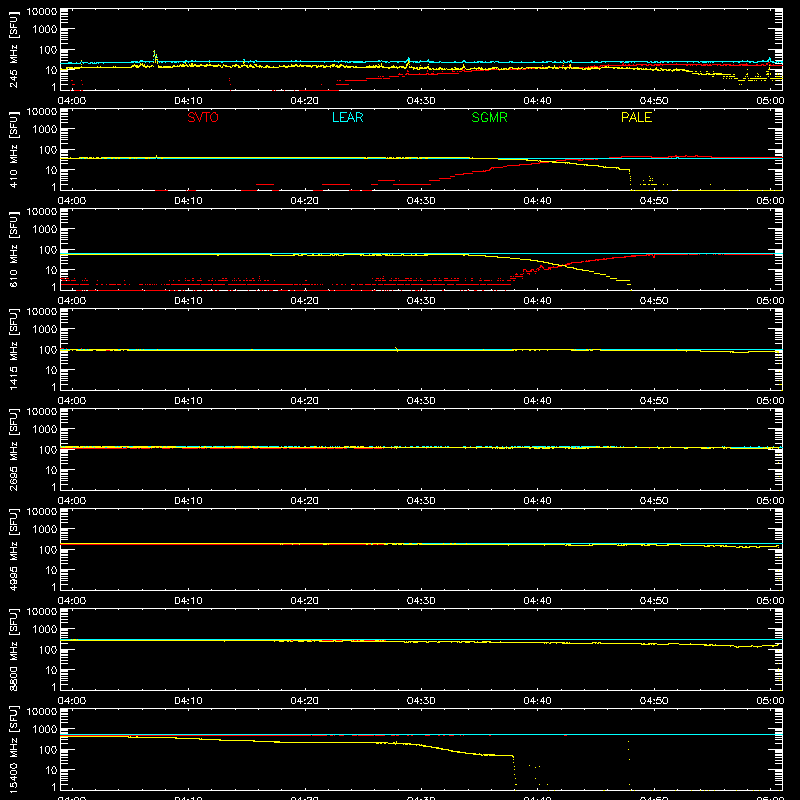This screenshot has height=800, width=800.
Task: Select the '1415 MHz [SFU]' y-axis title
Action: [x=13, y=349]
